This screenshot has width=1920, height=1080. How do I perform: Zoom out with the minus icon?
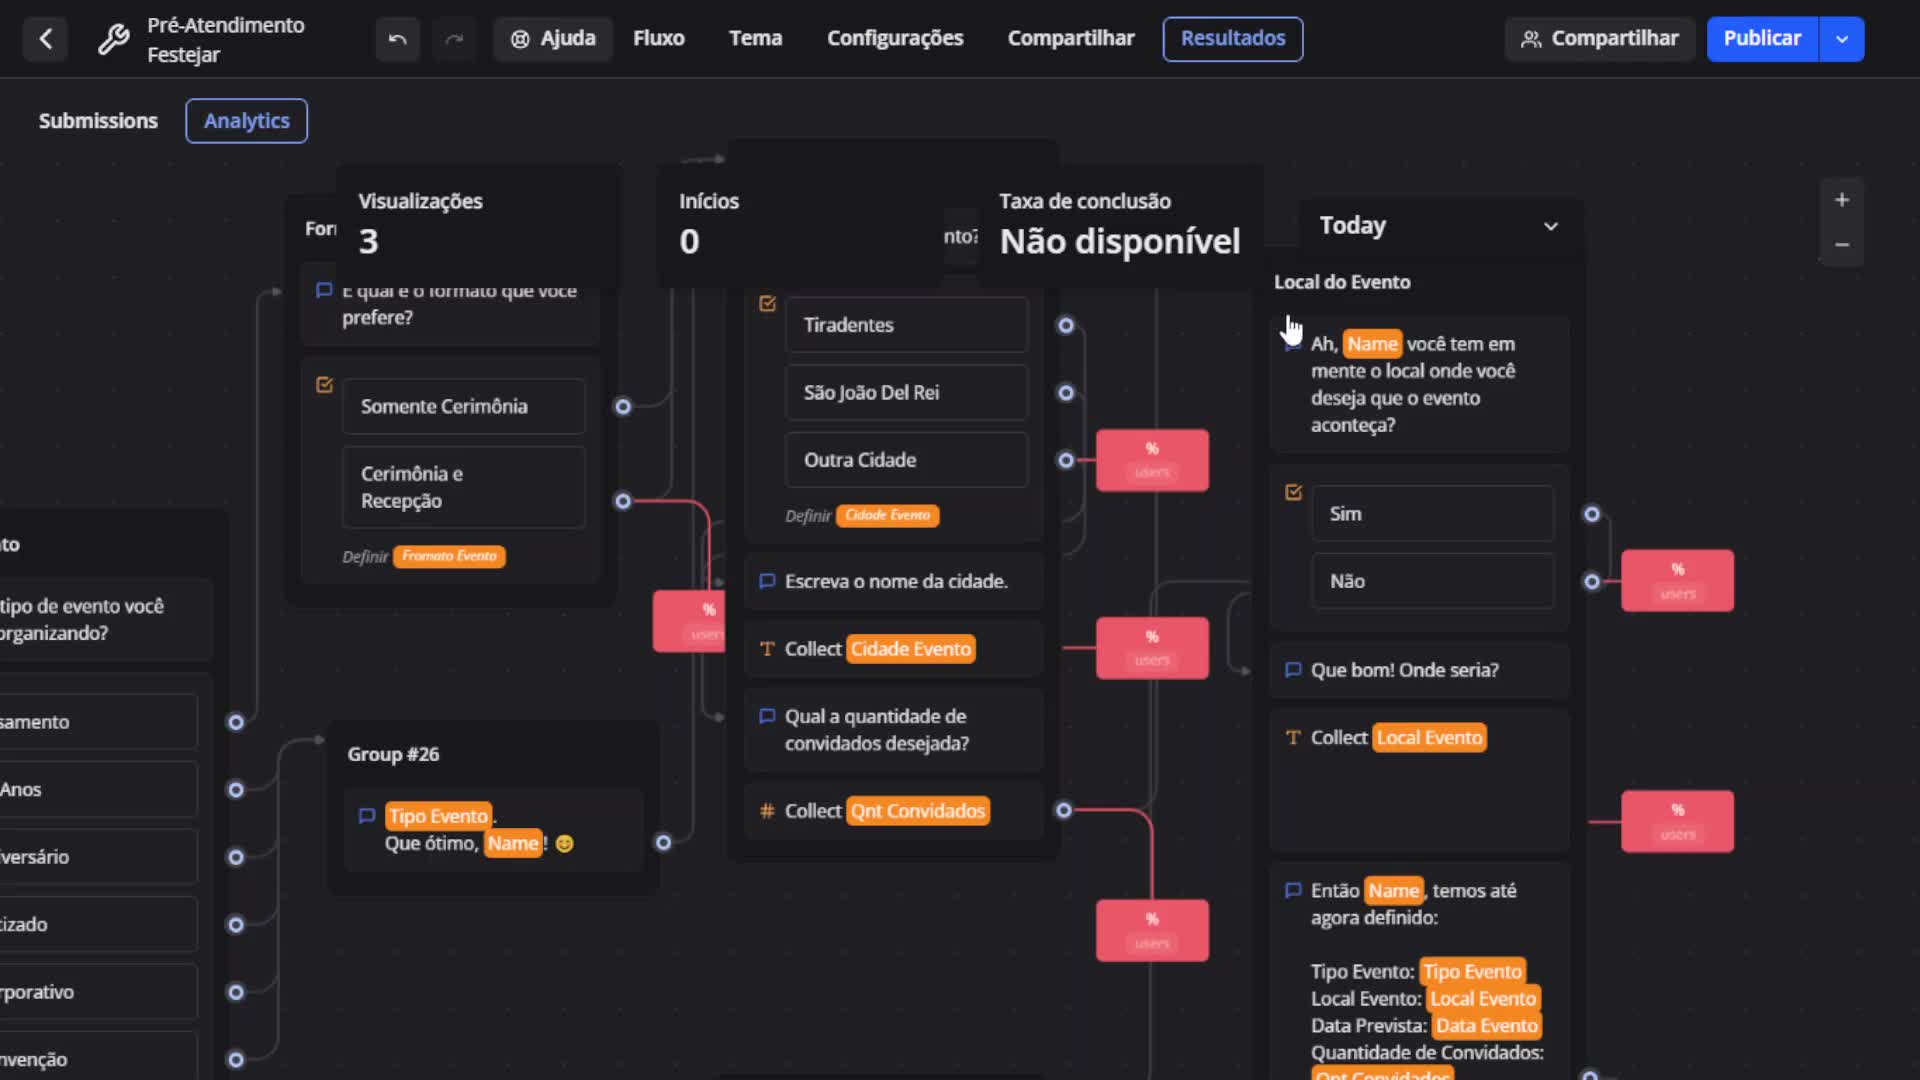(1841, 245)
